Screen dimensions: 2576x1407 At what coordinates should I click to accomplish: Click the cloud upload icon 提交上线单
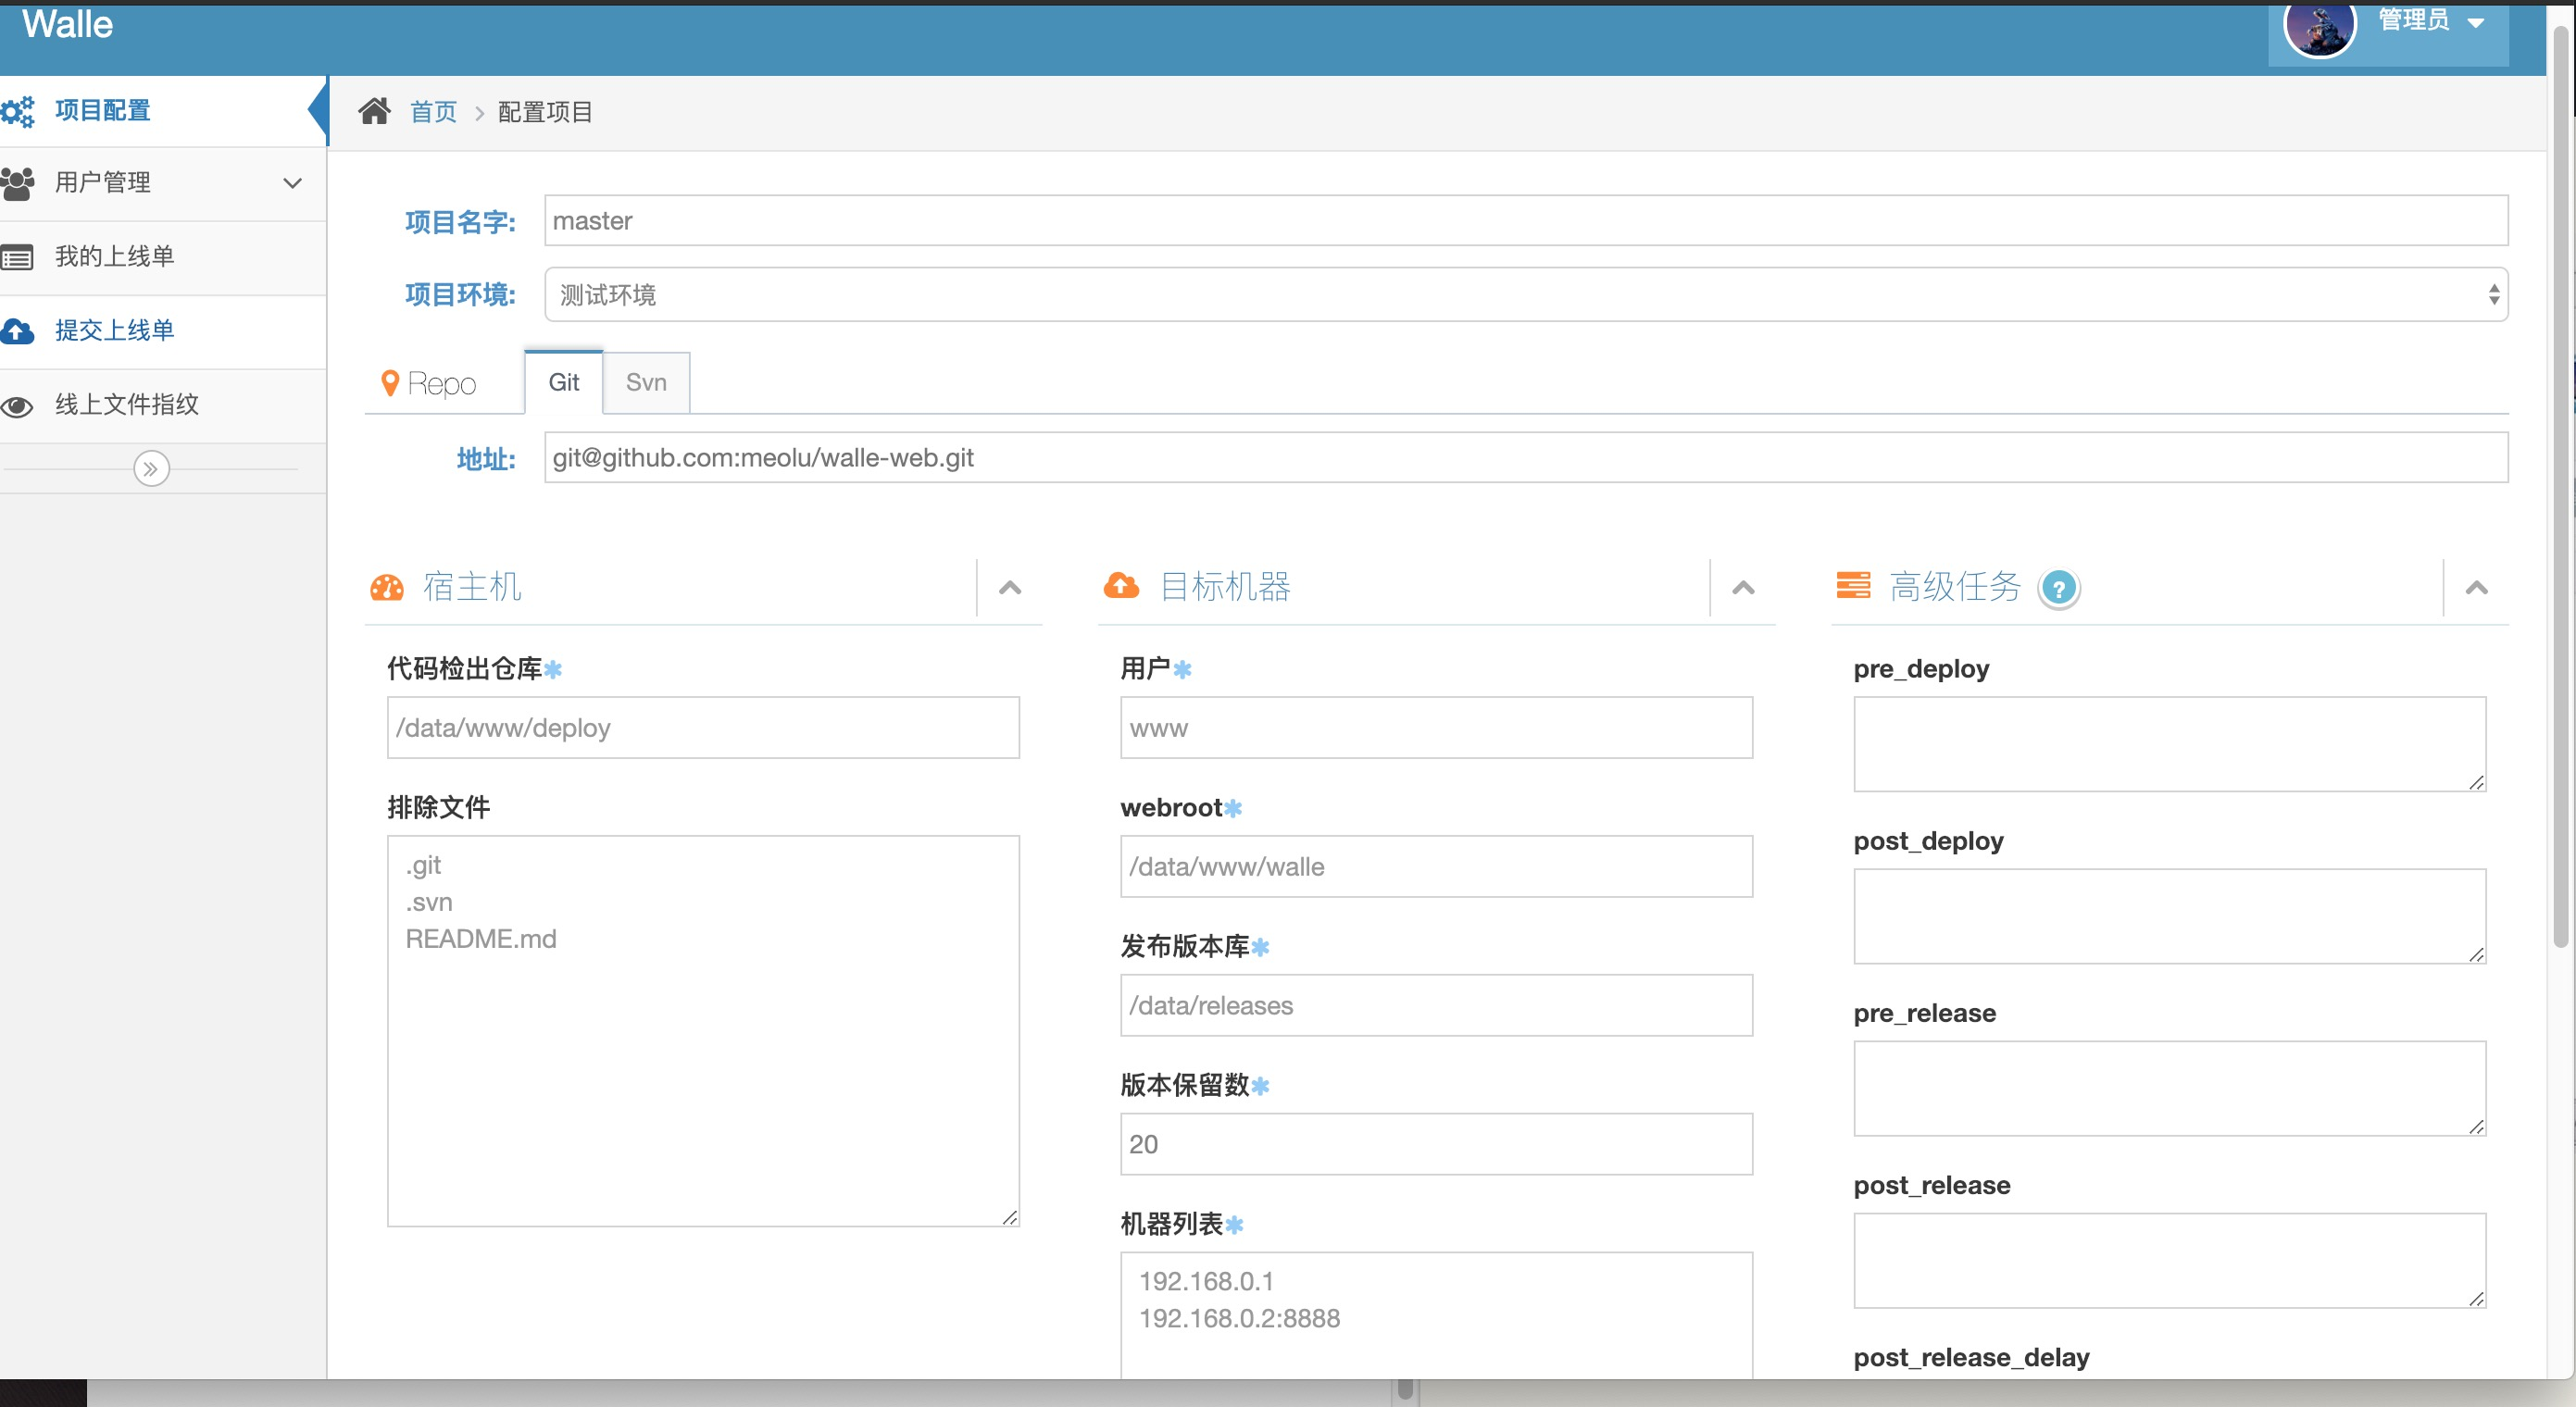click(17, 331)
